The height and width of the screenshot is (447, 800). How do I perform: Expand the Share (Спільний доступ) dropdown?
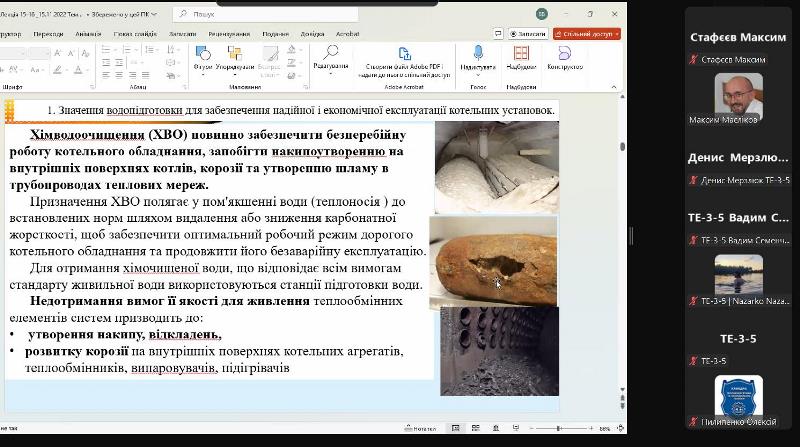(x=617, y=33)
